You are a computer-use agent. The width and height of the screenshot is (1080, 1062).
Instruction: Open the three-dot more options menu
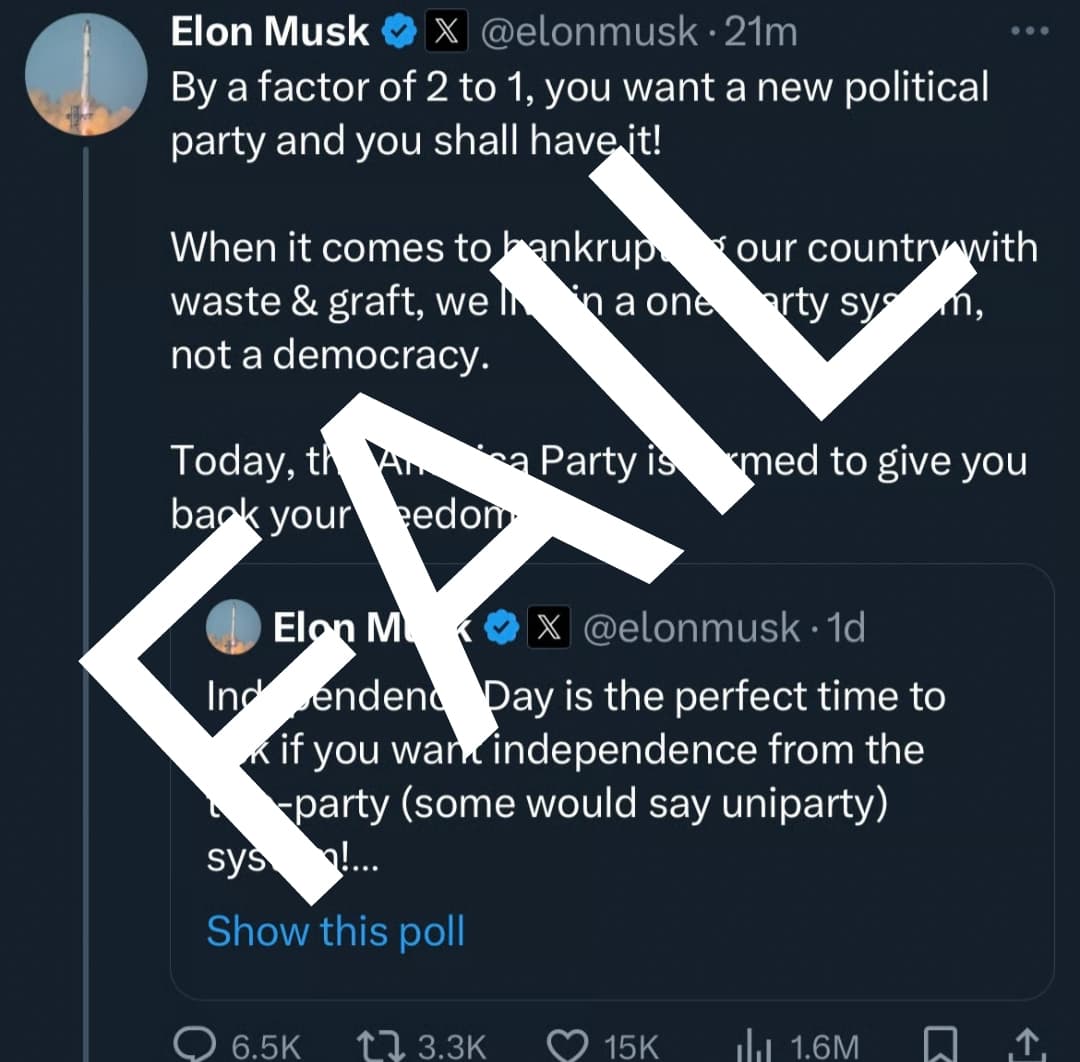click(1028, 31)
